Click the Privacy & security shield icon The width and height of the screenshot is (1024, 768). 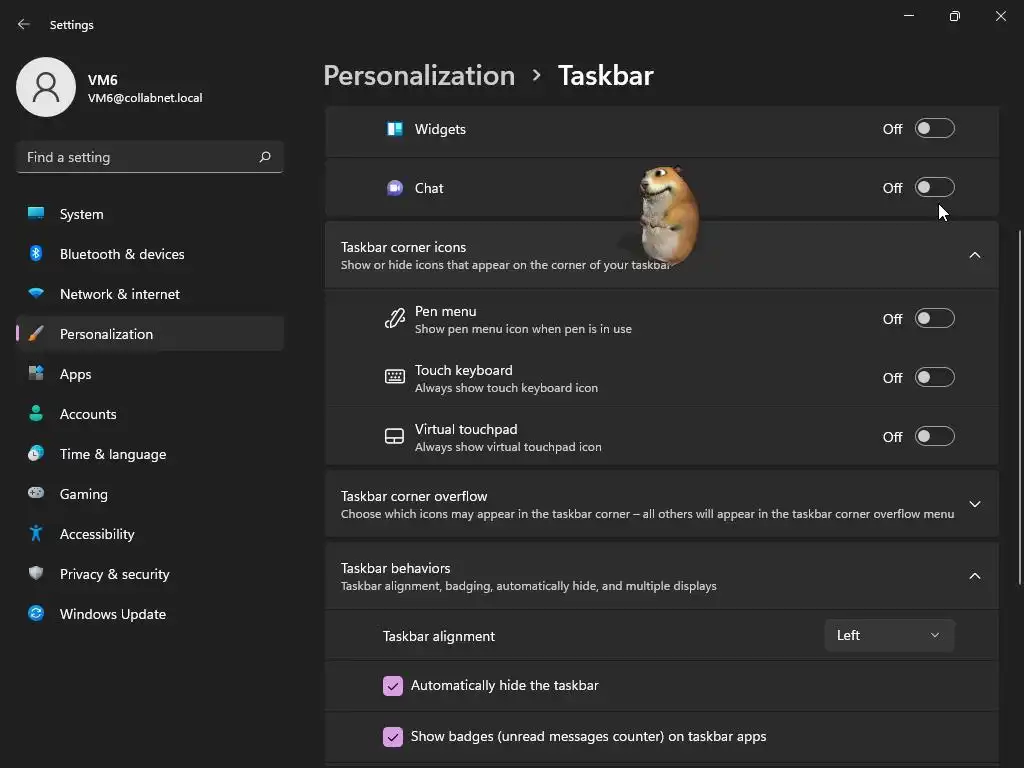pyautogui.click(x=36, y=574)
